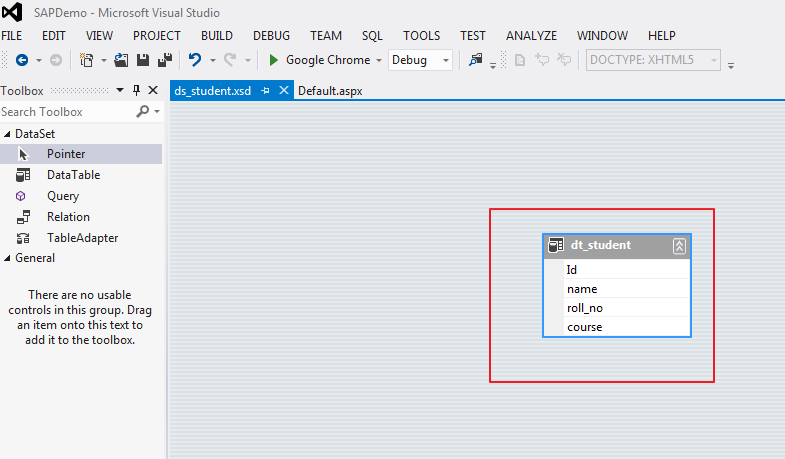Image resolution: width=785 pixels, height=459 pixels.
Task: Open toolbar overflow options after DOCTYPE box
Action: click(x=731, y=66)
